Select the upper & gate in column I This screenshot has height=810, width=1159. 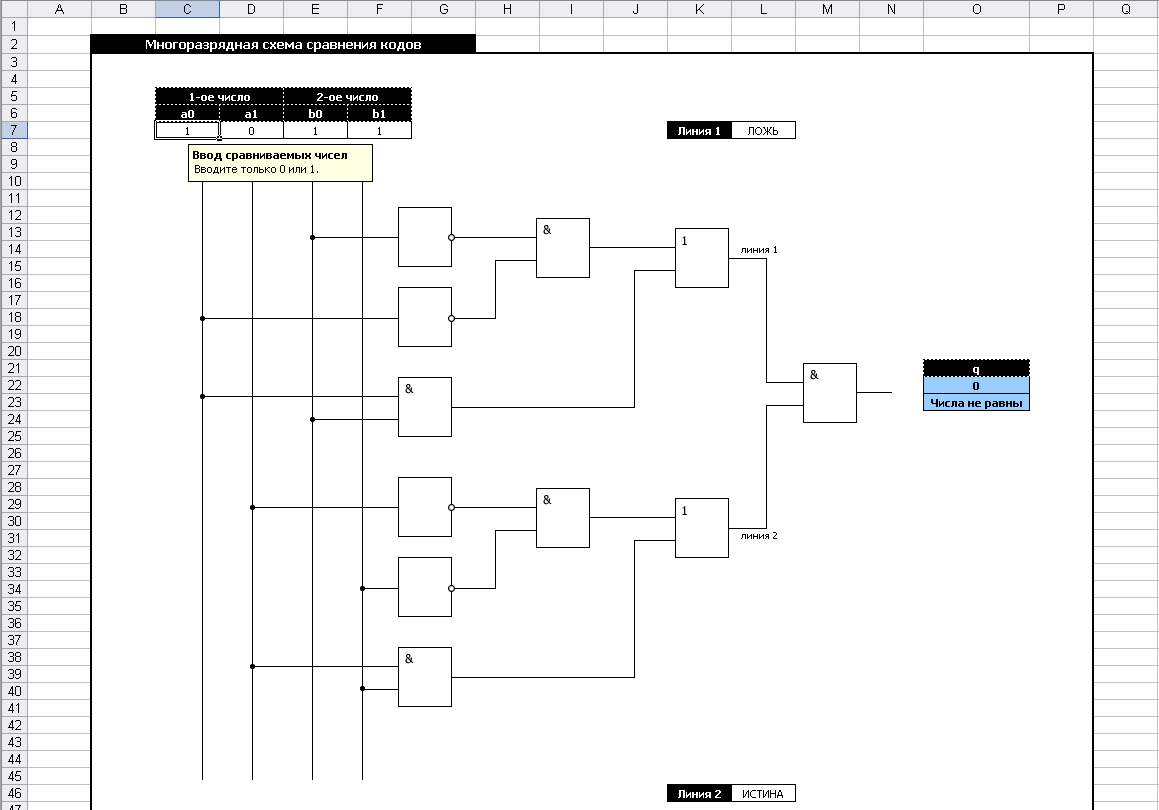tap(563, 248)
